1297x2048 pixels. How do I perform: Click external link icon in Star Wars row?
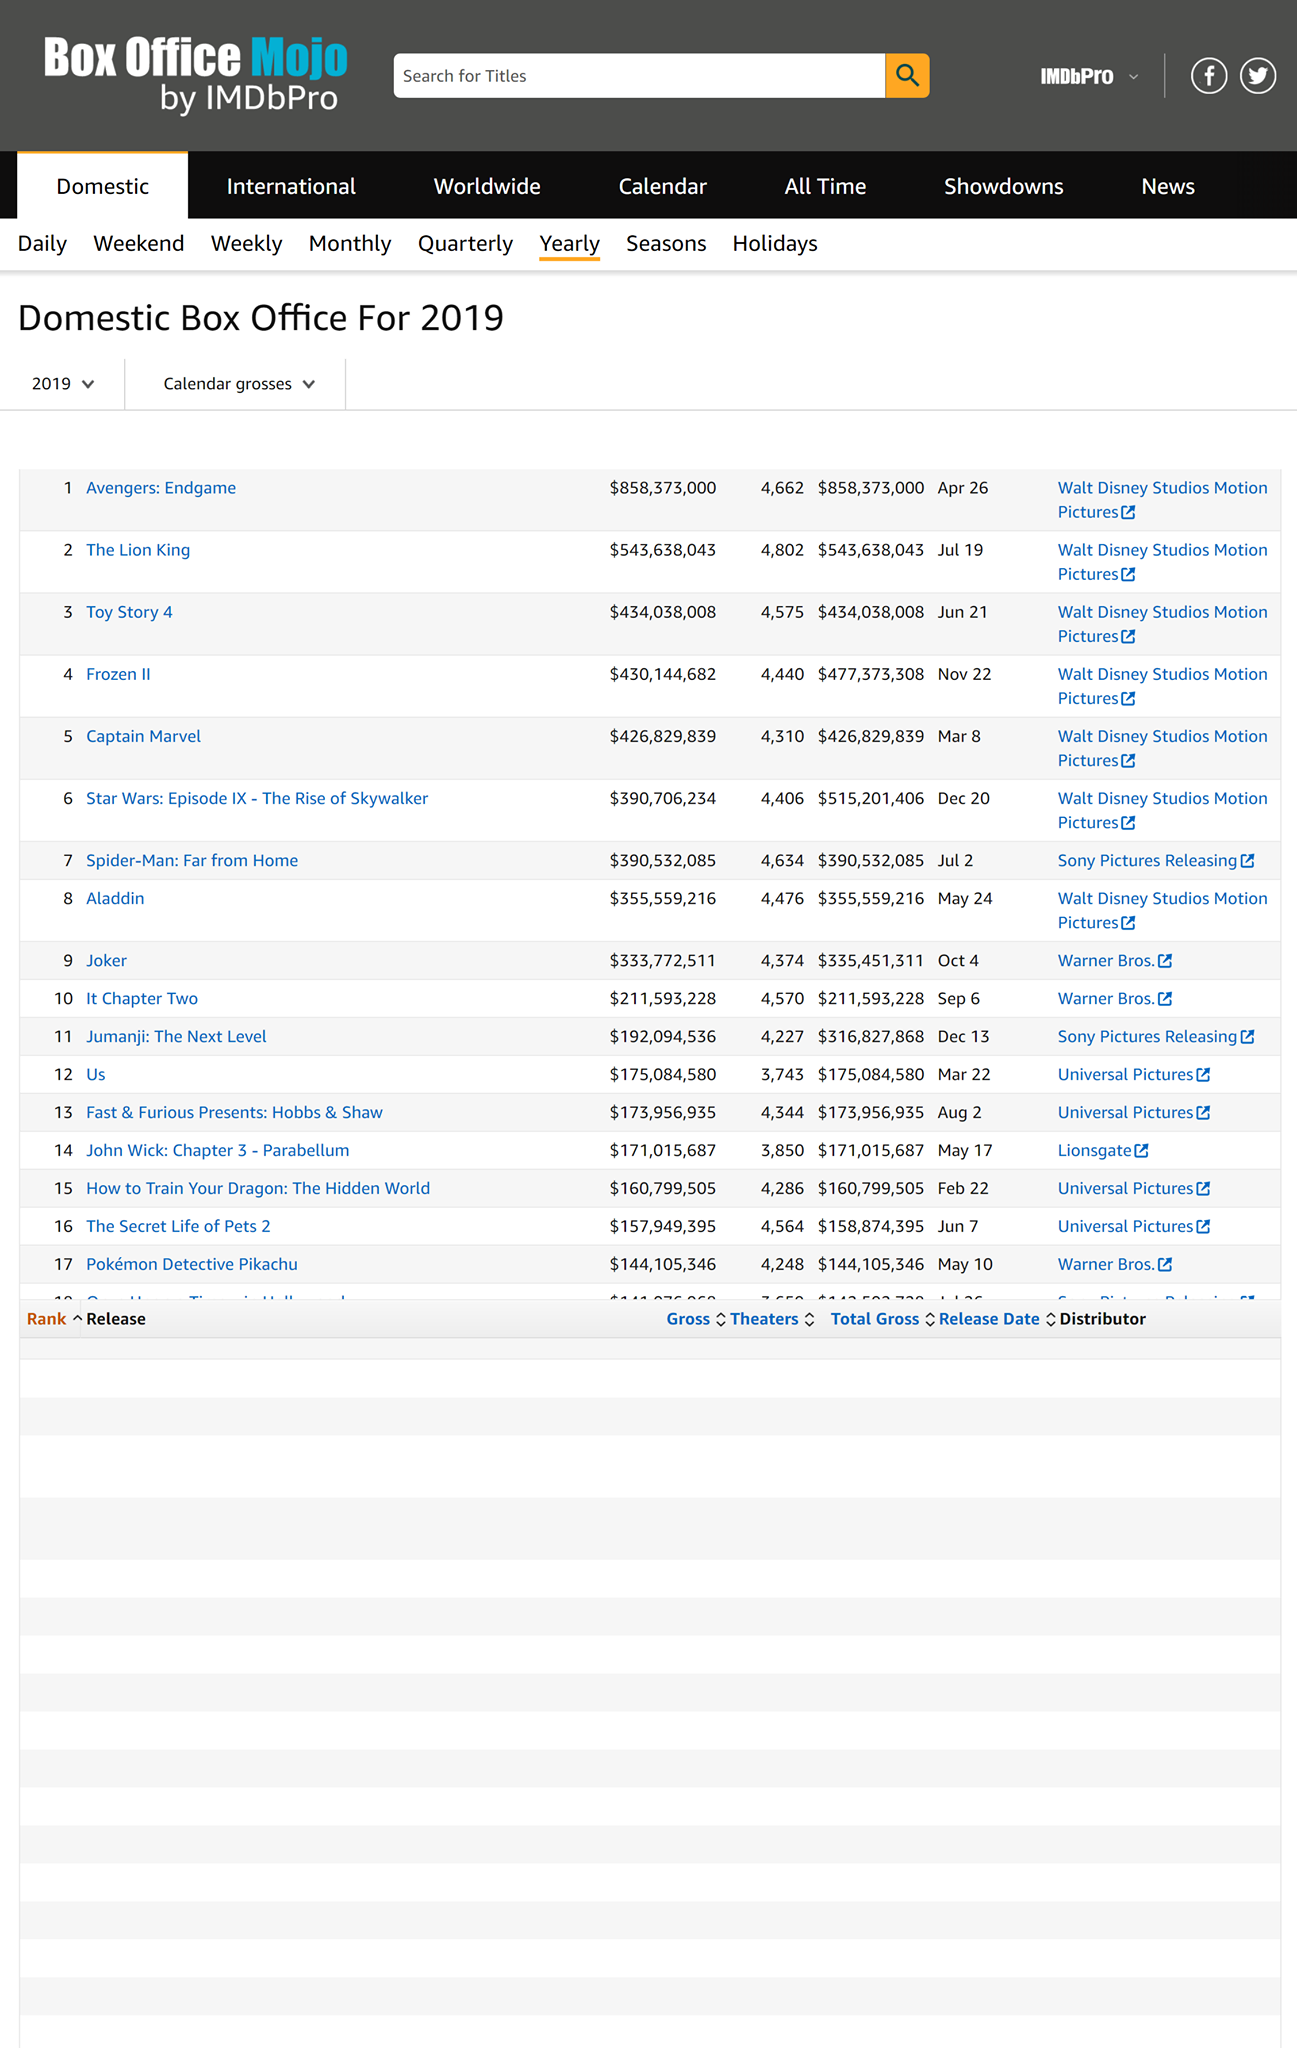pyautogui.click(x=1128, y=823)
